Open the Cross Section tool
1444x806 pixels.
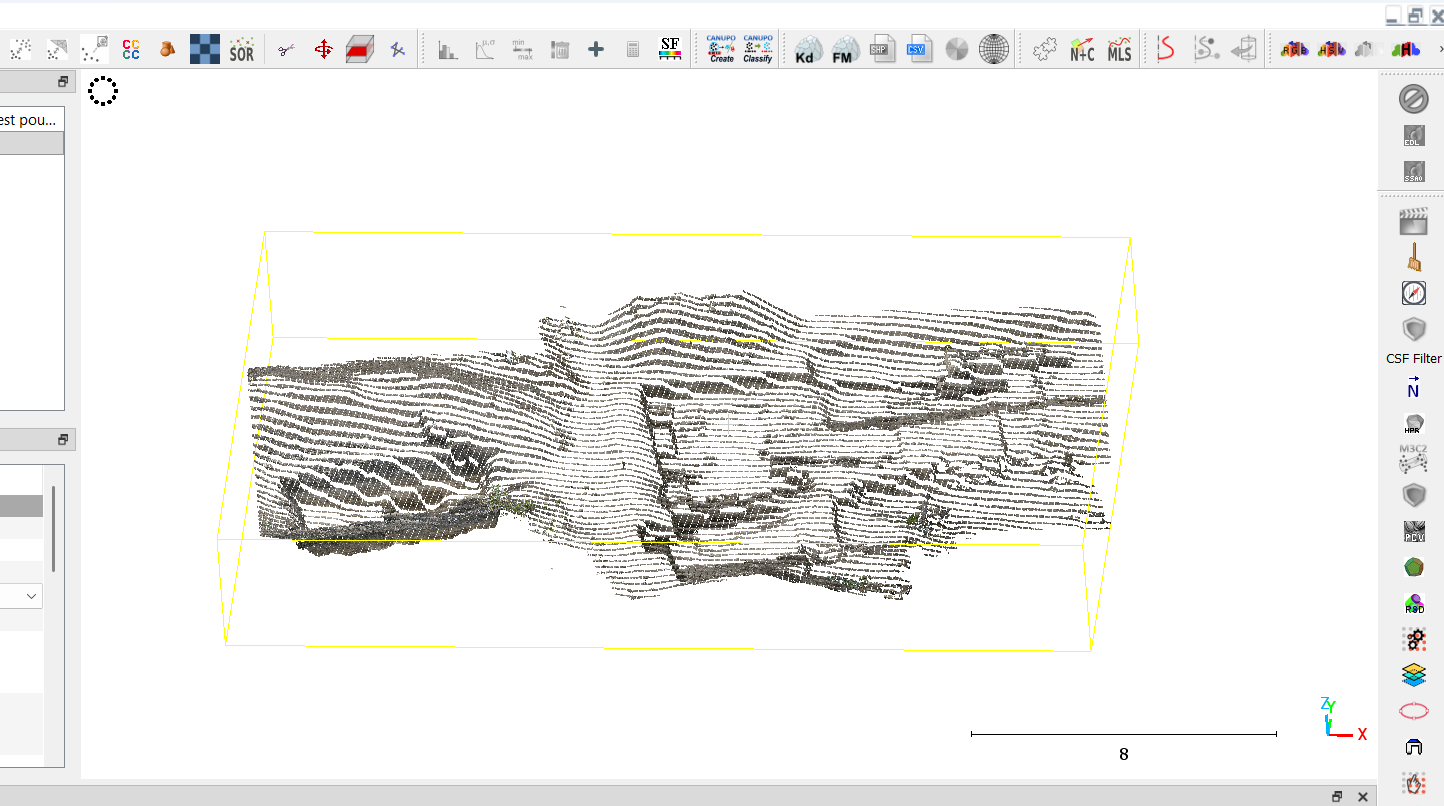360,49
